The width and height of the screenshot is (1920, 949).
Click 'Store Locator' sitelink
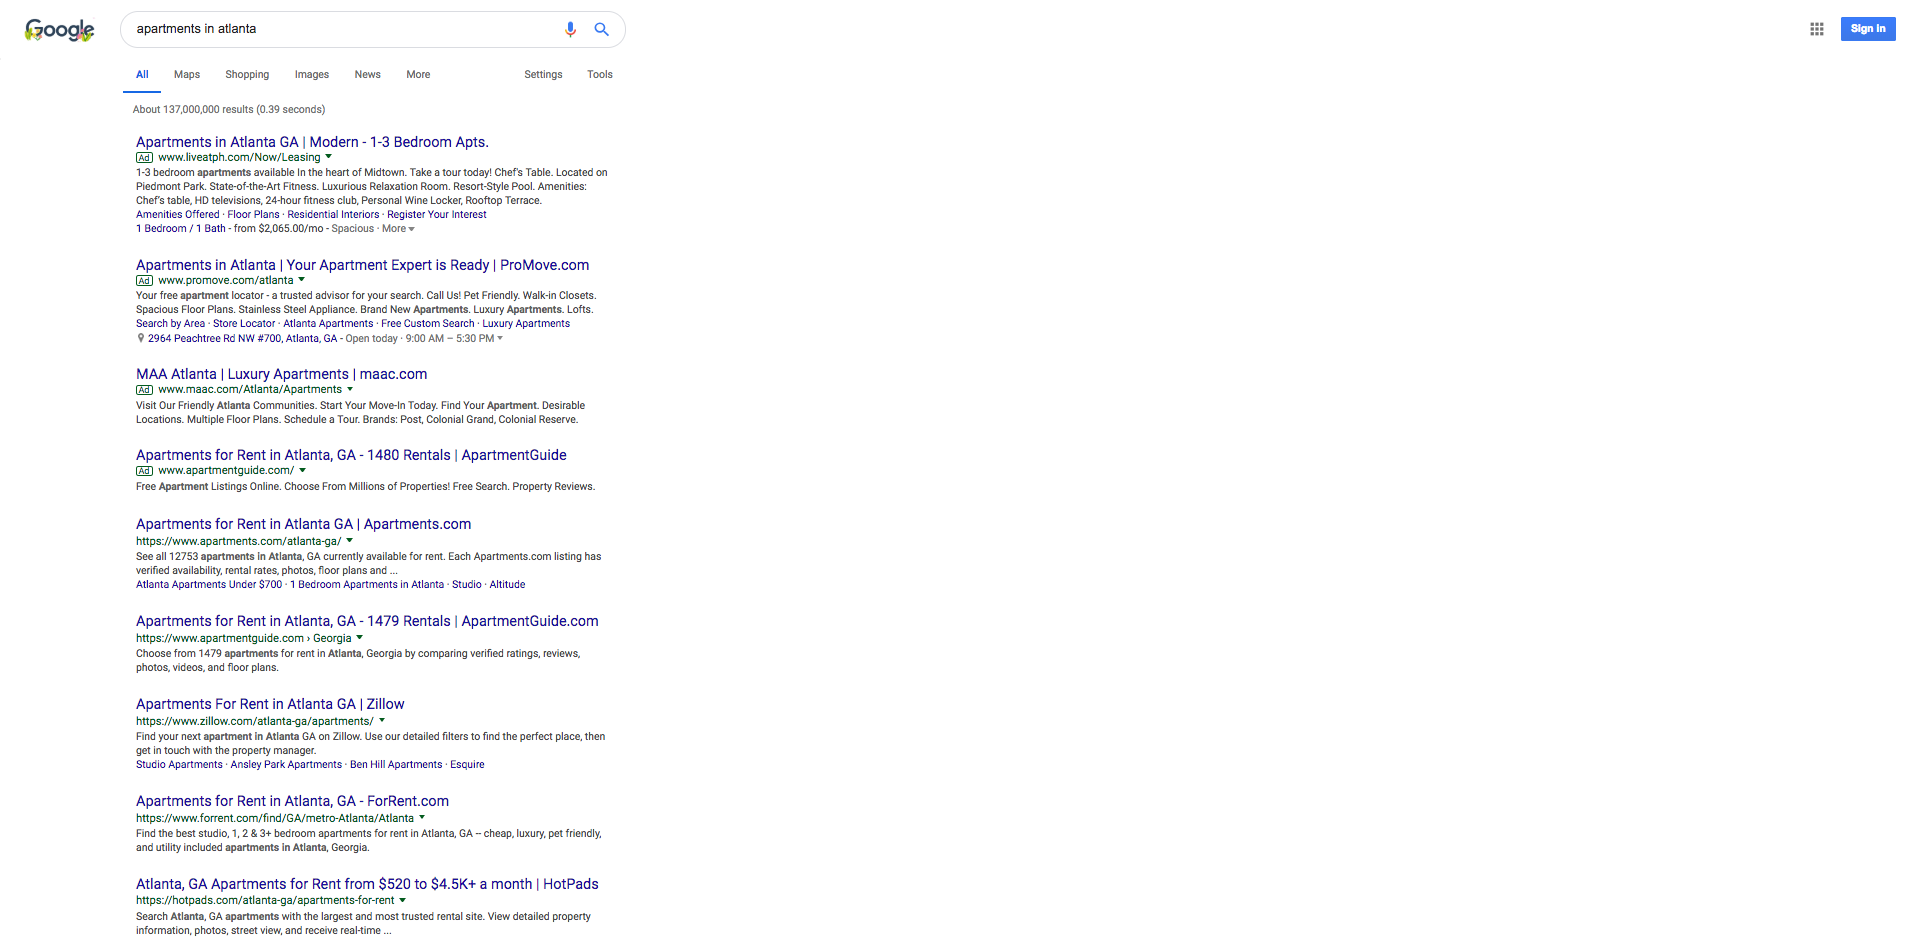(244, 324)
